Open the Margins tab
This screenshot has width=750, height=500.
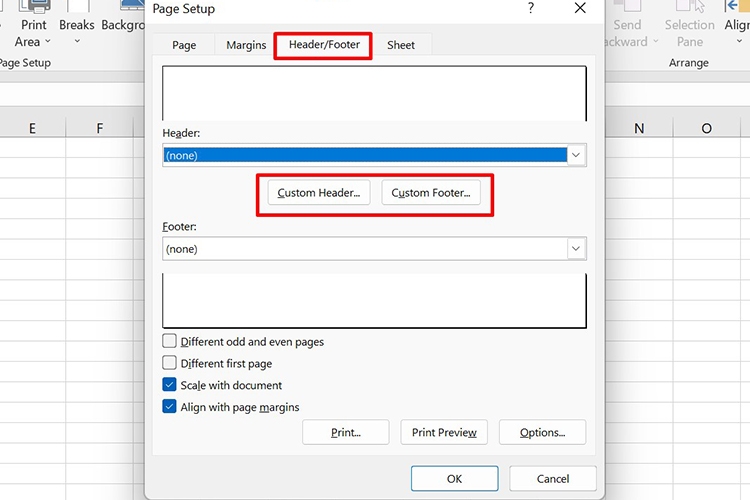[246, 45]
